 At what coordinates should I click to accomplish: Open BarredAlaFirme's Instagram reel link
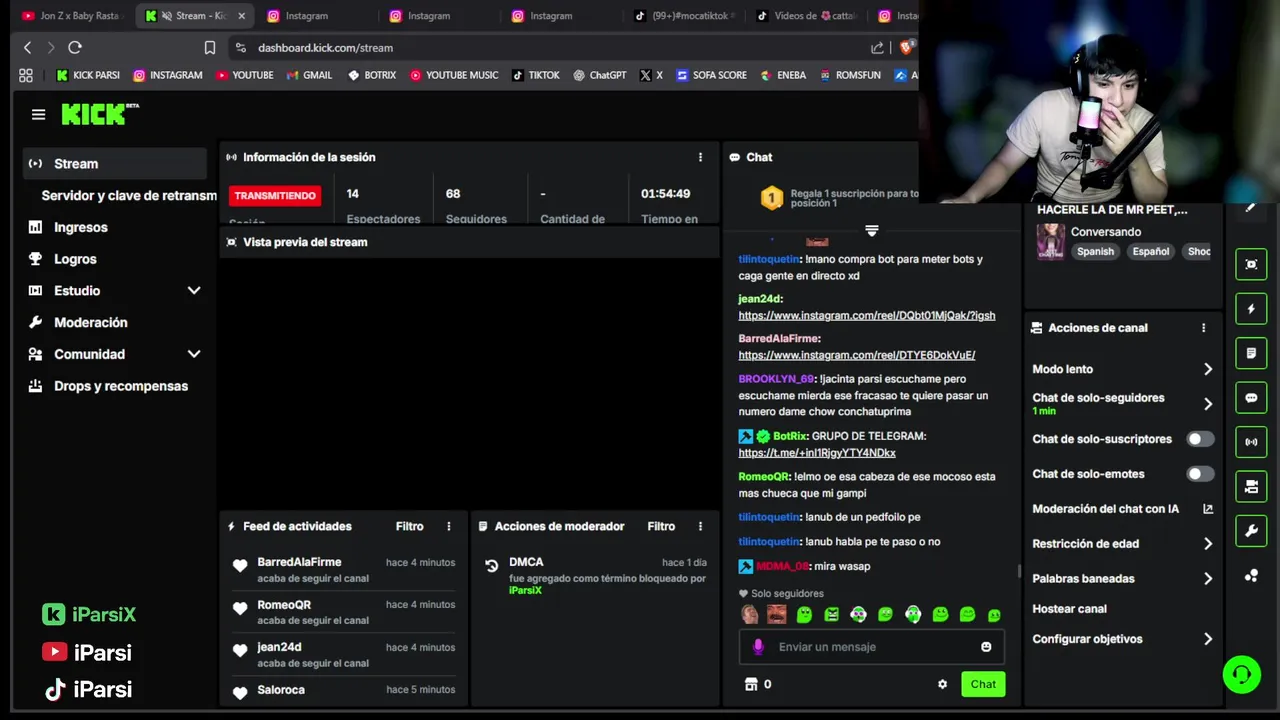point(857,355)
